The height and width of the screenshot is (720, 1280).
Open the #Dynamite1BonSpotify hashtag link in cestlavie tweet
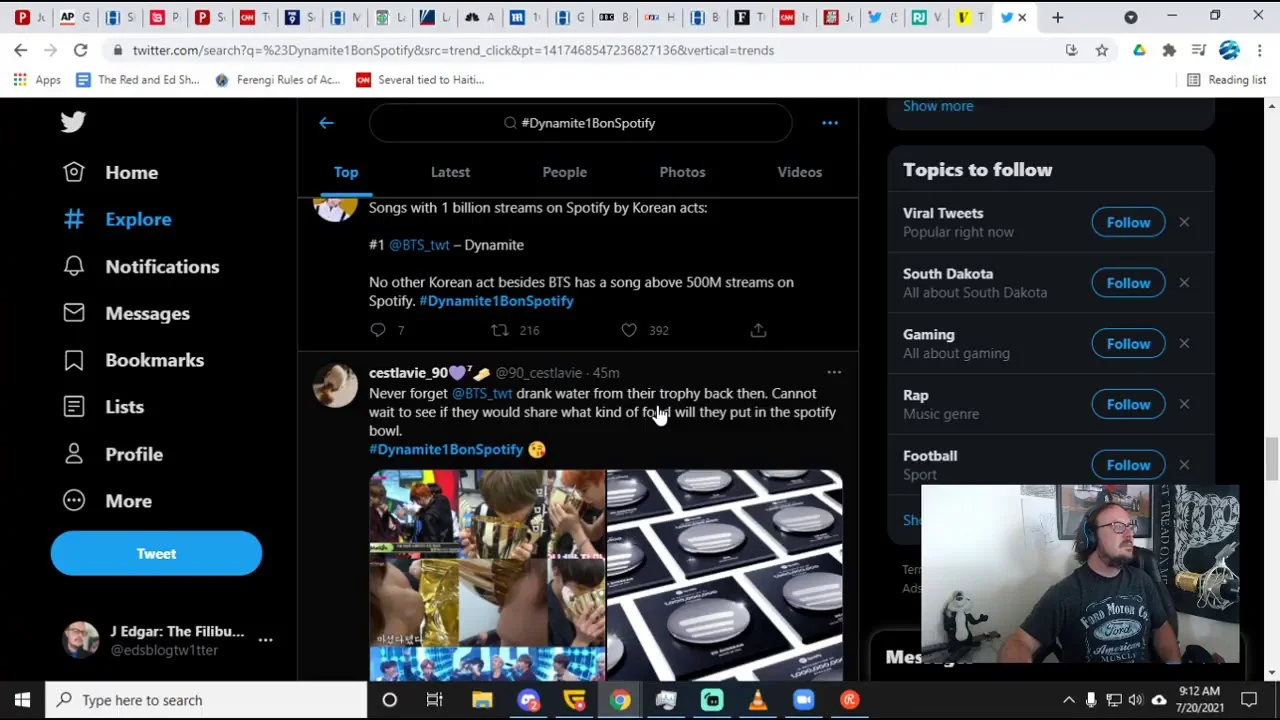pos(446,450)
